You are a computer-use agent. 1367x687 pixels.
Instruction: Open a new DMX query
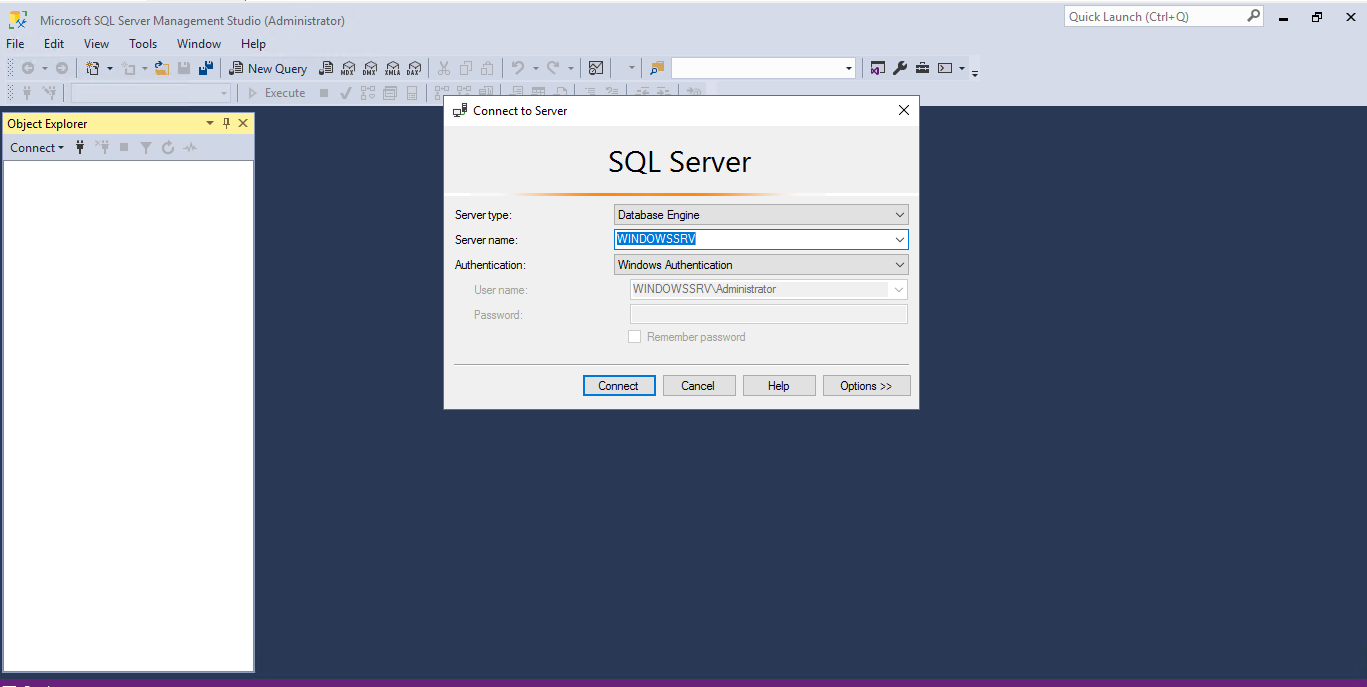pos(370,68)
